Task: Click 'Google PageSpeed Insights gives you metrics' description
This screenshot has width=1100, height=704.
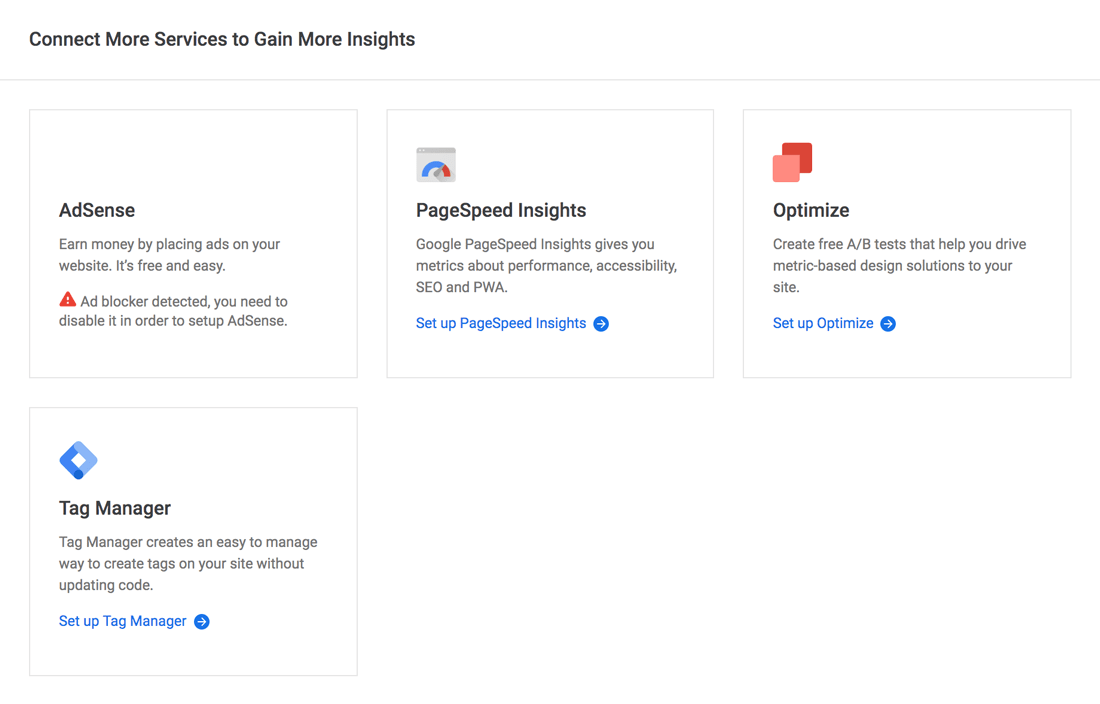Action: (x=546, y=266)
